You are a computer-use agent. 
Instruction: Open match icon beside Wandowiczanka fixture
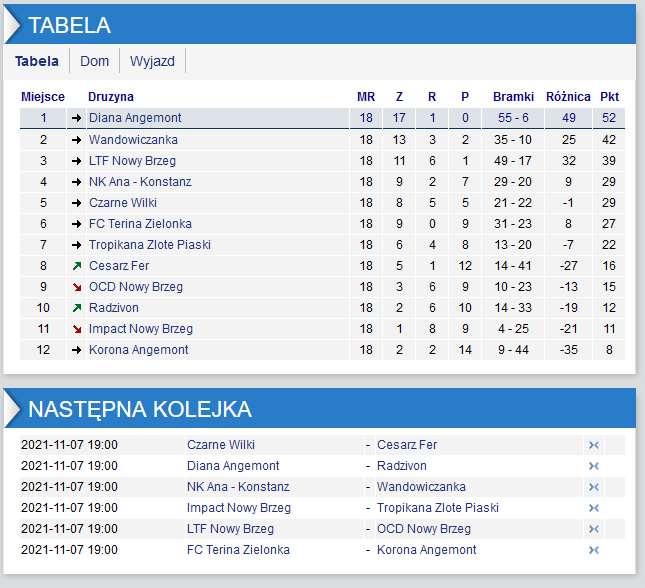(594, 487)
